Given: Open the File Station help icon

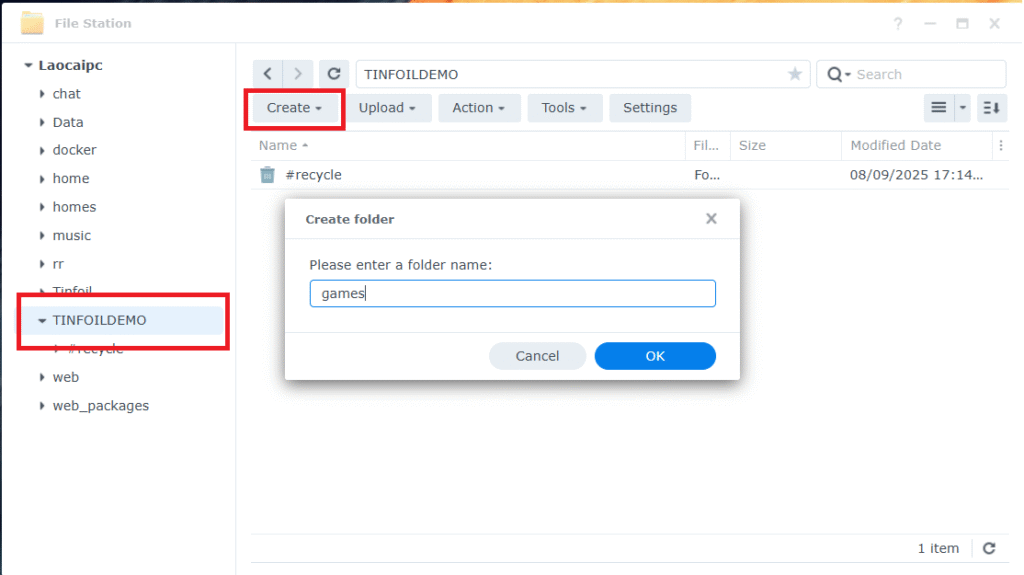Looking at the screenshot, I should 899,23.
